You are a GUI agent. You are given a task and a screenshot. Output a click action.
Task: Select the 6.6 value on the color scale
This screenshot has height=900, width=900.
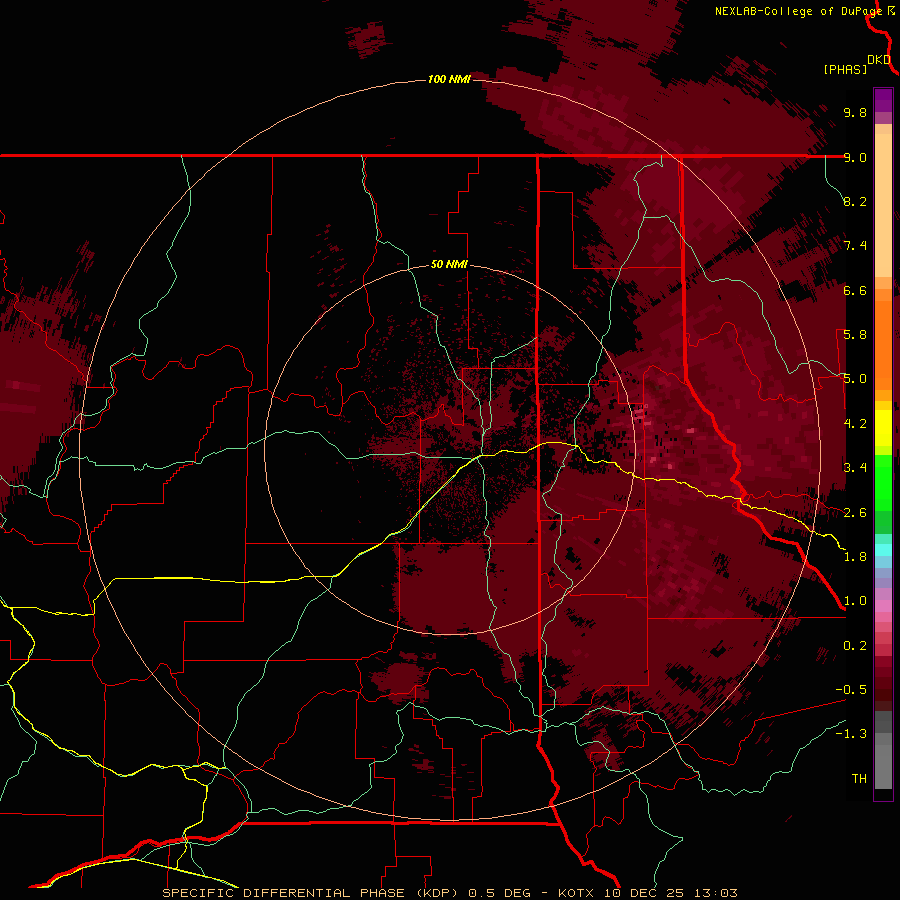[x=855, y=290]
